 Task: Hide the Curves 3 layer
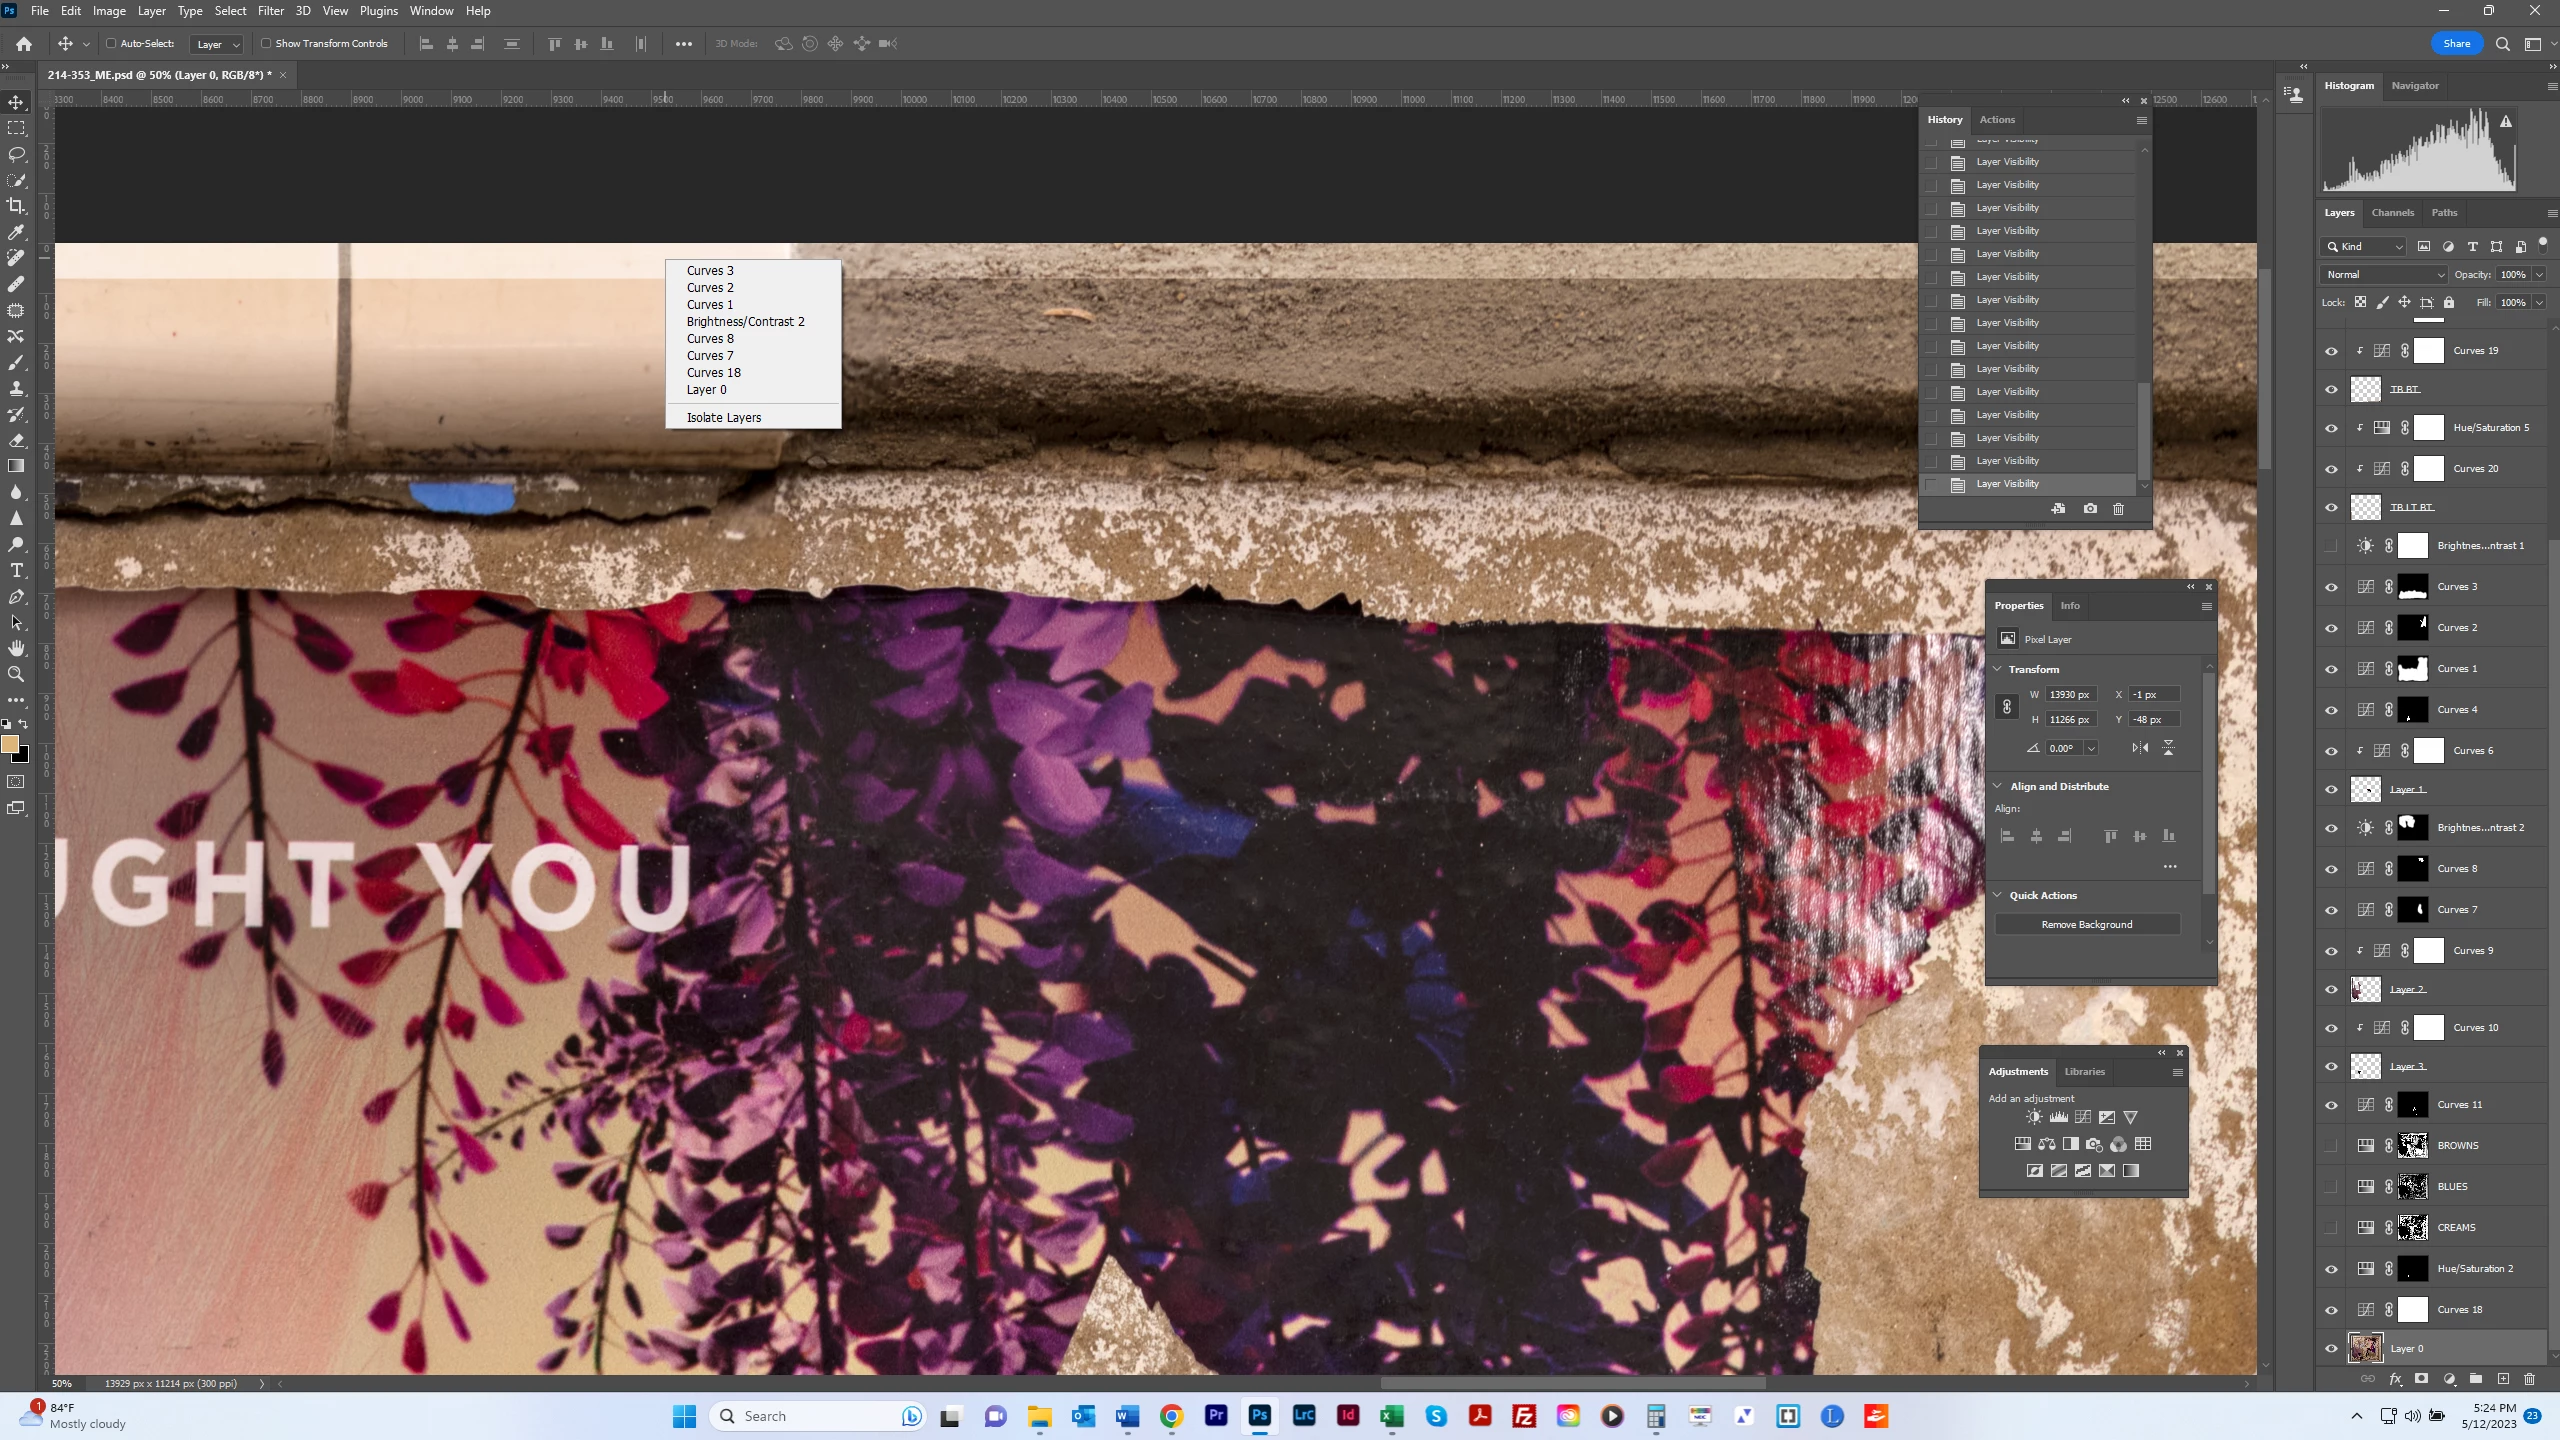(x=2331, y=587)
